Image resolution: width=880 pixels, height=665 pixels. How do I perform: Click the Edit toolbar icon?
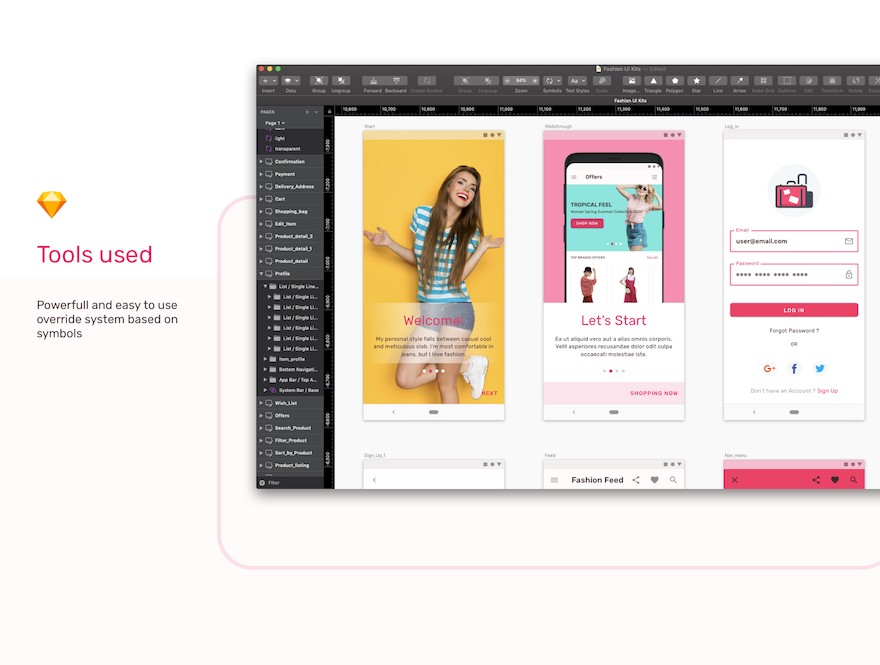pyautogui.click(x=809, y=81)
